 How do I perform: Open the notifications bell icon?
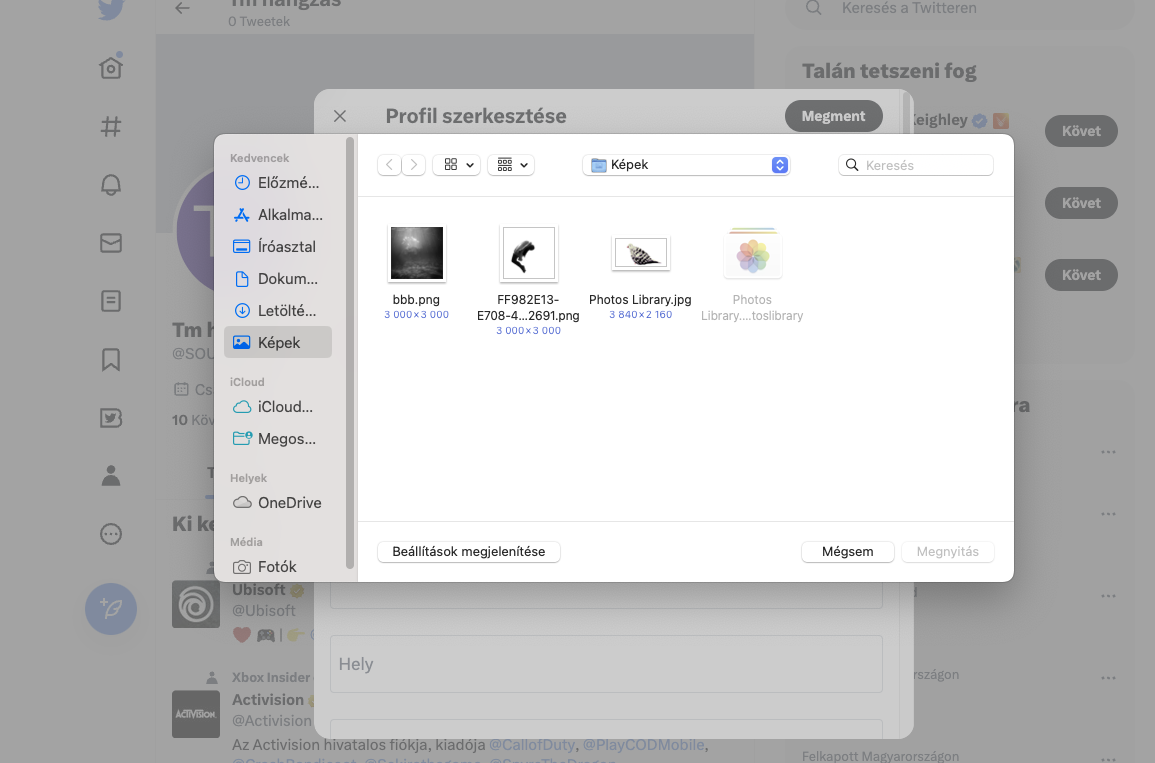click(x=111, y=185)
